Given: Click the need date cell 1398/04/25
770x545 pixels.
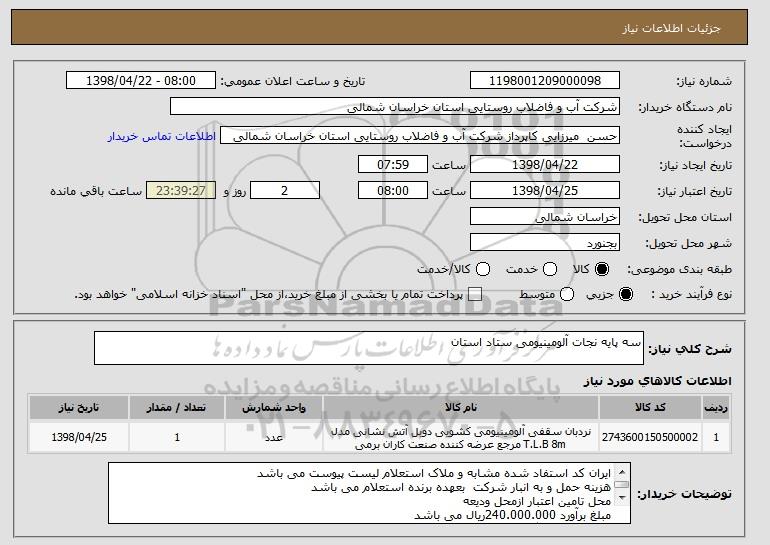Looking at the screenshot, I should 79,437.
